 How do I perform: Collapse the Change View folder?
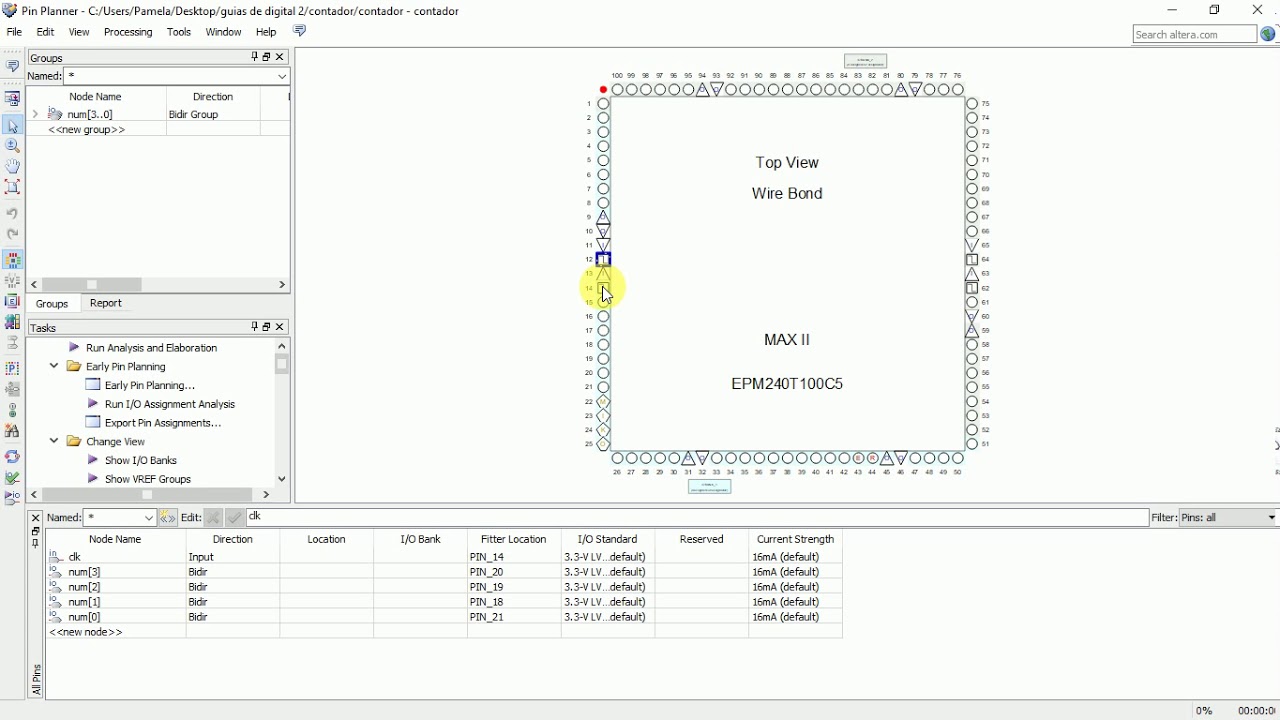tap(54, 441)
